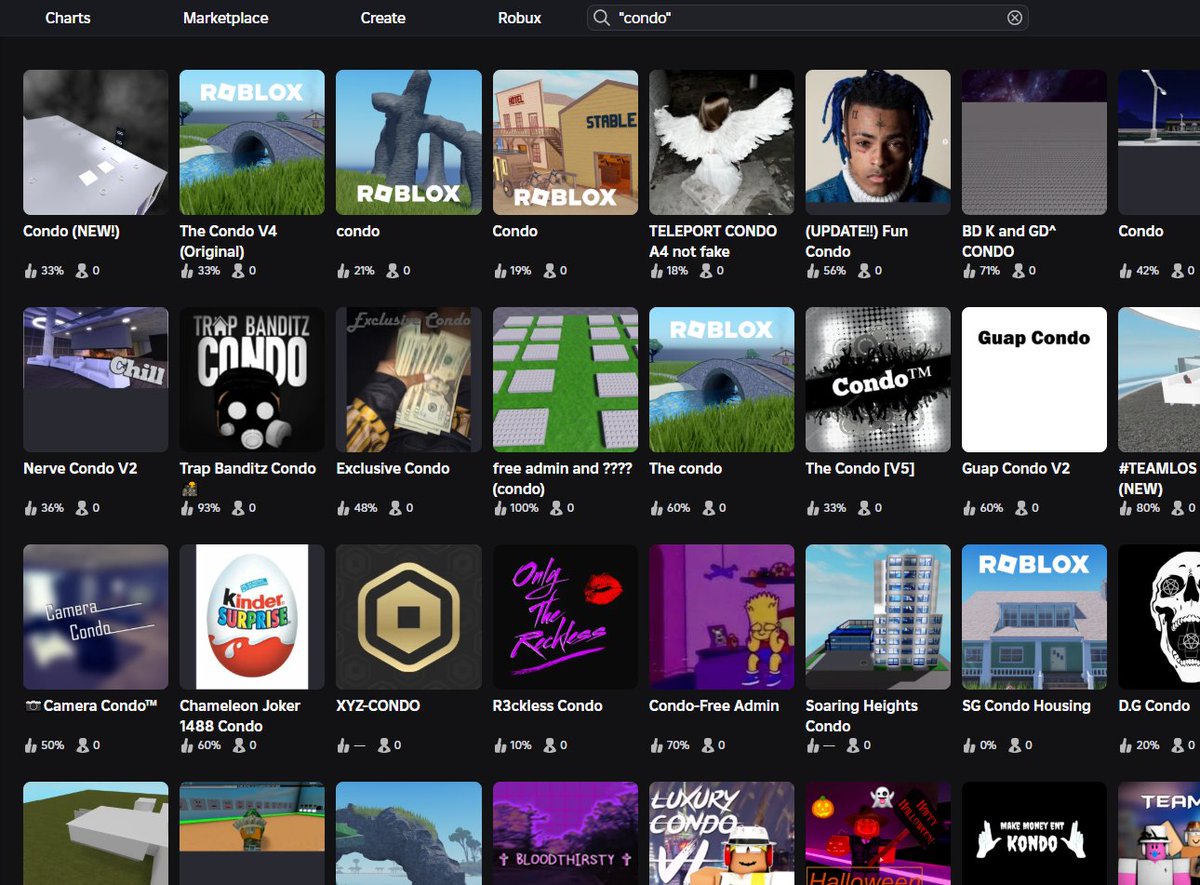This screenshot has width=1200, height=885.
Task: Open the XYZ-CONDO Robux logo thumbnail
Action: [409, 617]
